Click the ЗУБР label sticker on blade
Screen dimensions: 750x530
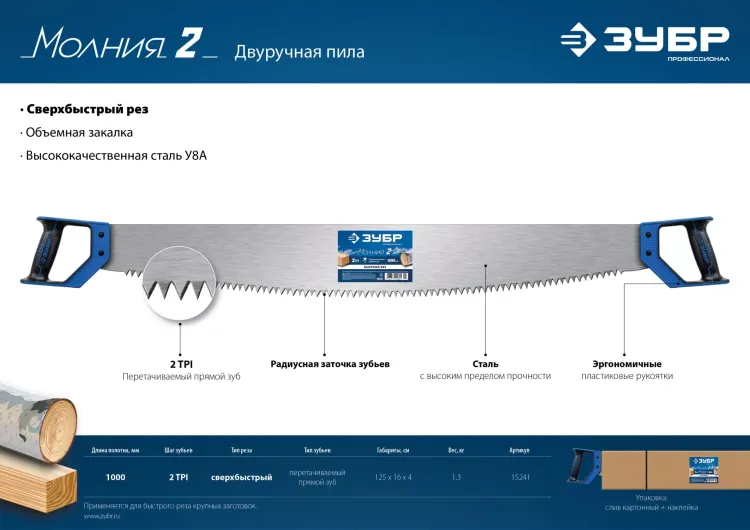[x=375, y=256]
